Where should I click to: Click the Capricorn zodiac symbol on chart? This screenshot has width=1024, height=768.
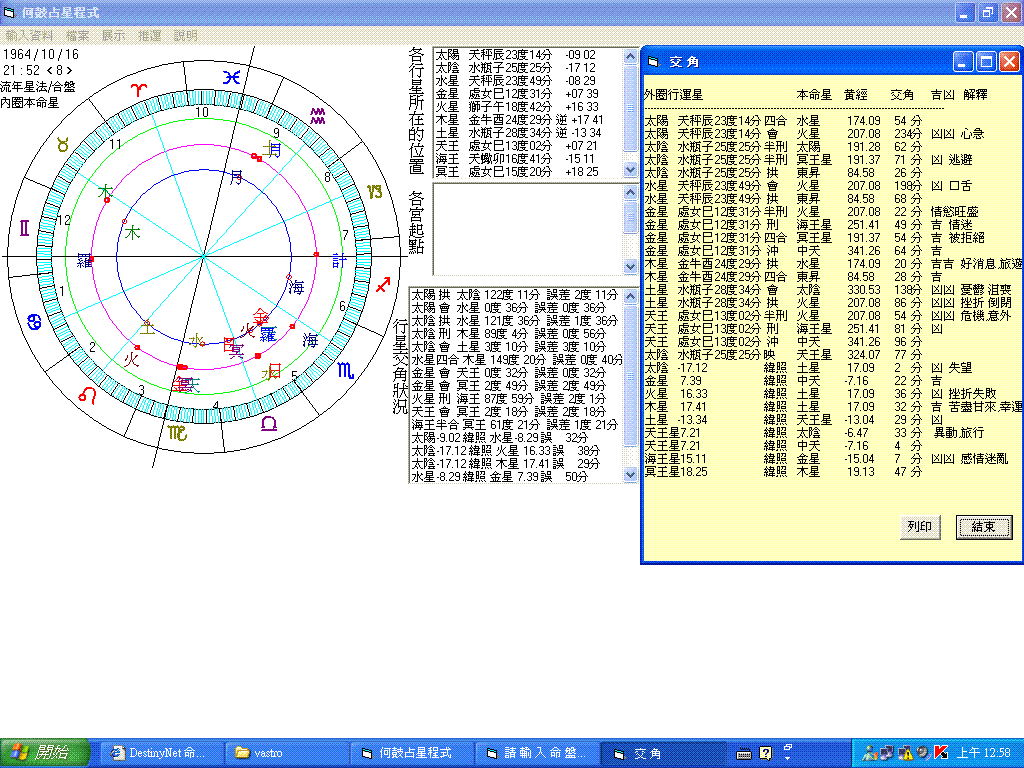coord(374,191)
